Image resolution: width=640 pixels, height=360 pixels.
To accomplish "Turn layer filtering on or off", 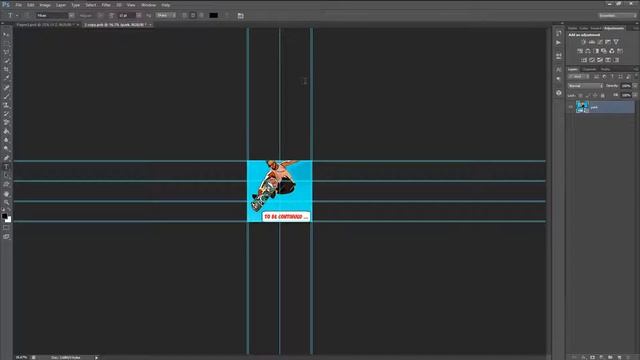I will click(636, 76).
